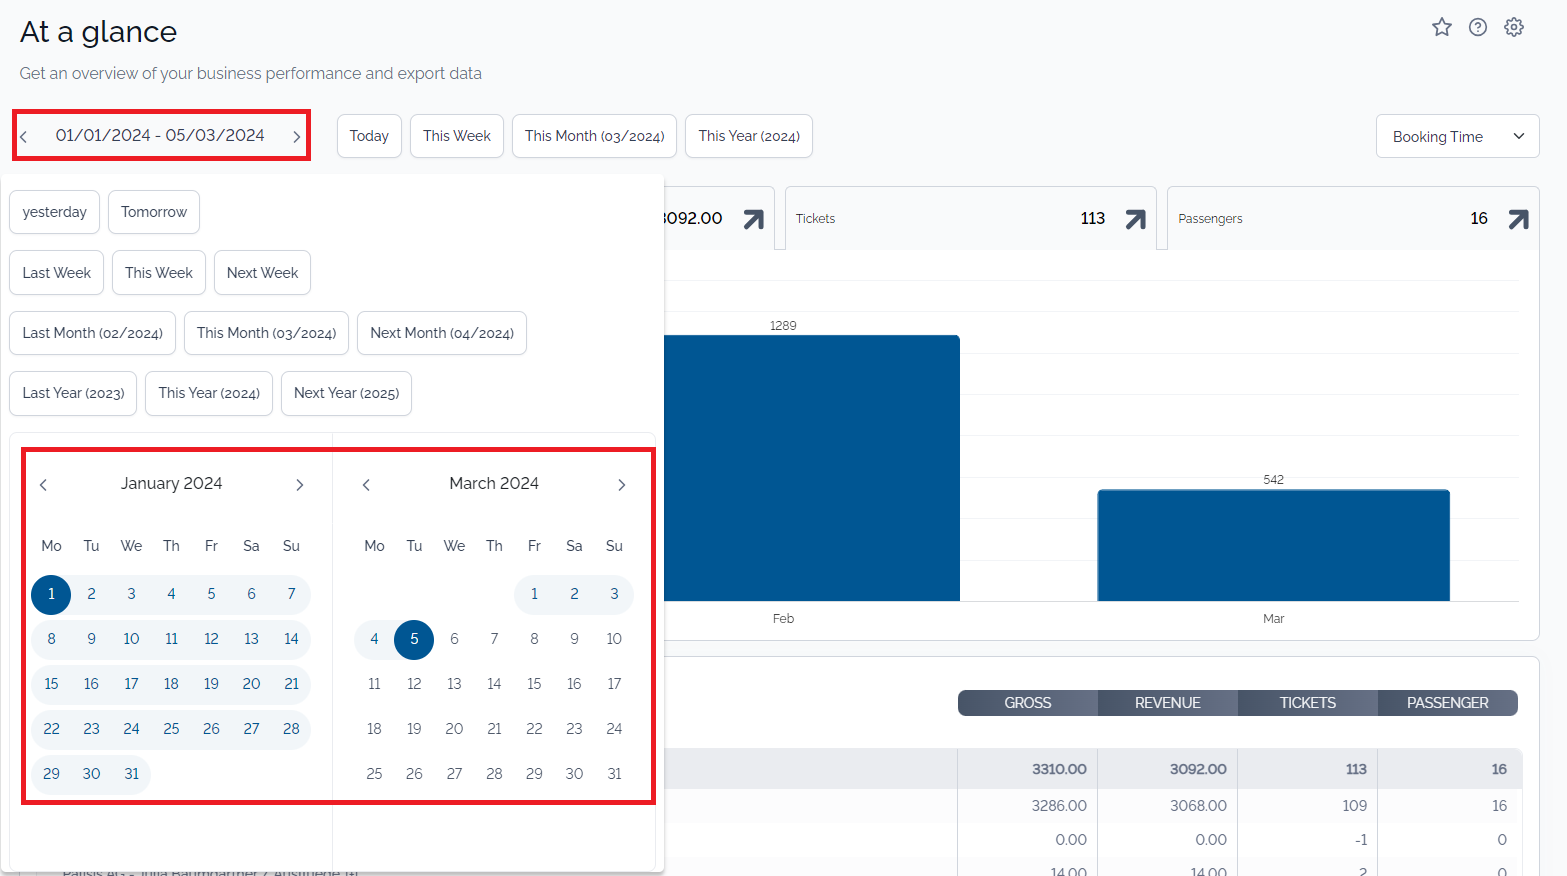Open the settings gear icon
1567x876 pixels.
pyautogui.click(x=1513, y=27)
